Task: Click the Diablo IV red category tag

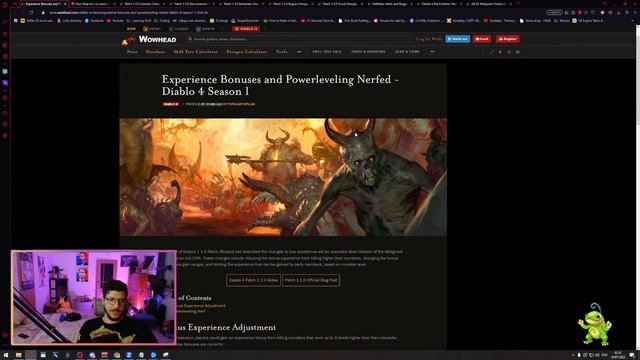Action: [x=171, y=104]
